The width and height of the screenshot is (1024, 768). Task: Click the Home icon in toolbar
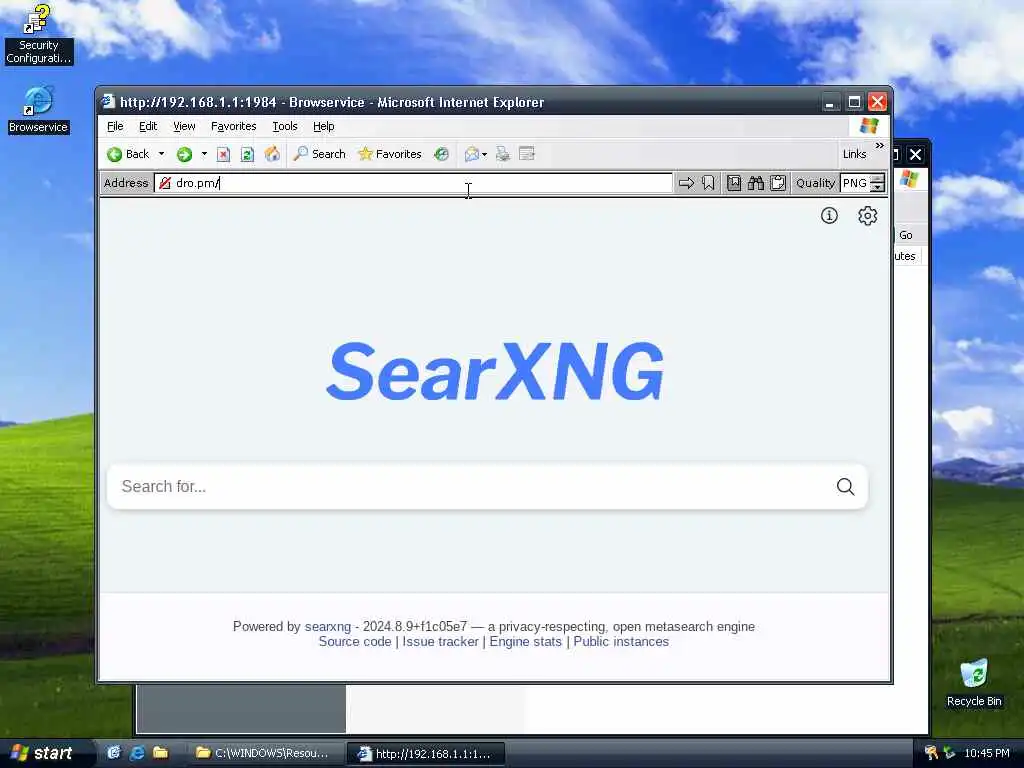(x=272, y=154)
